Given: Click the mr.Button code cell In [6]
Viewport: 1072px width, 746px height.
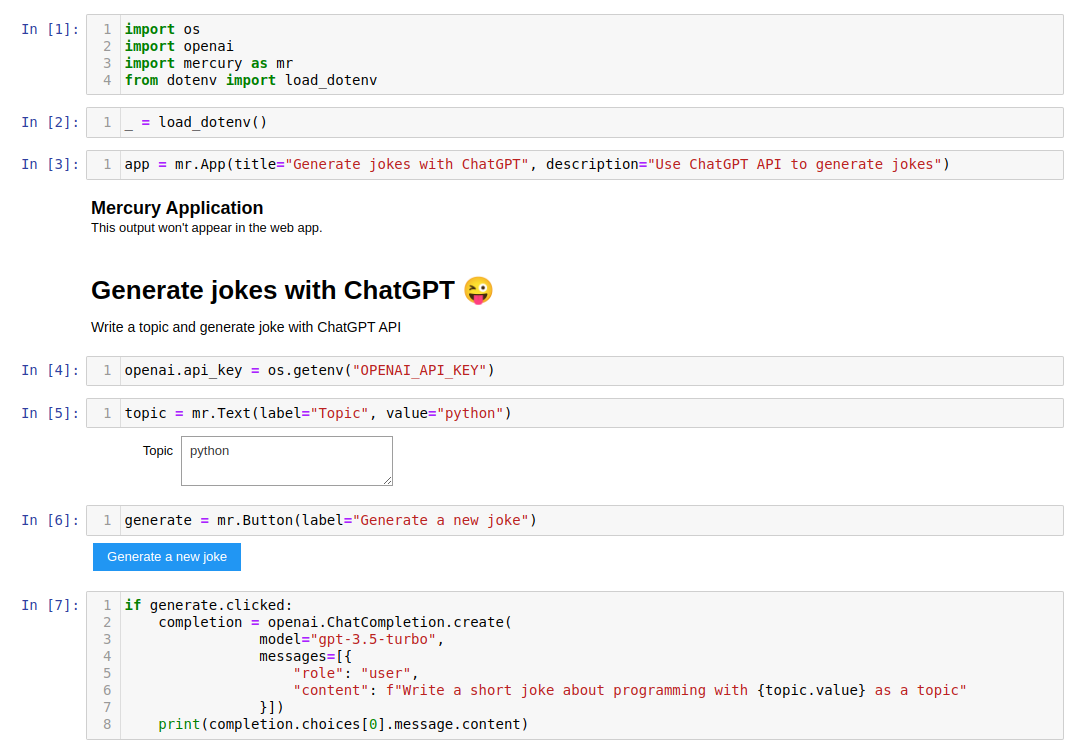Looking at the screenshot, I should pyautogui.click(x=574, y=520).
